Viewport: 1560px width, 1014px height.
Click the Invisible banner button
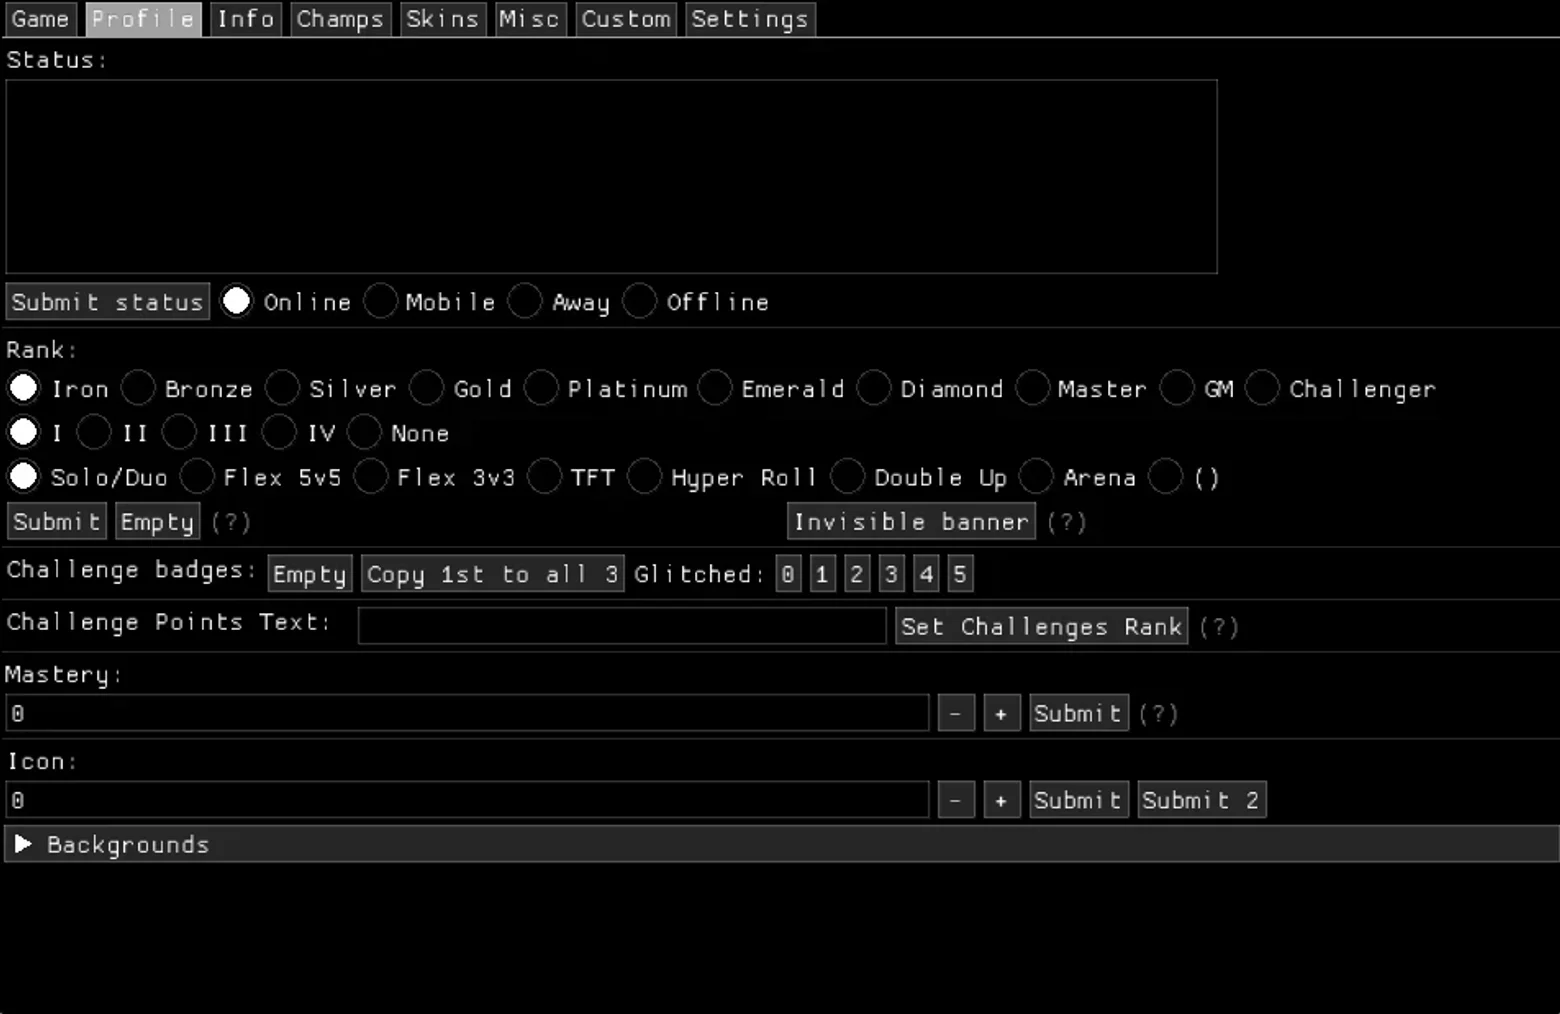pos(911,522)
